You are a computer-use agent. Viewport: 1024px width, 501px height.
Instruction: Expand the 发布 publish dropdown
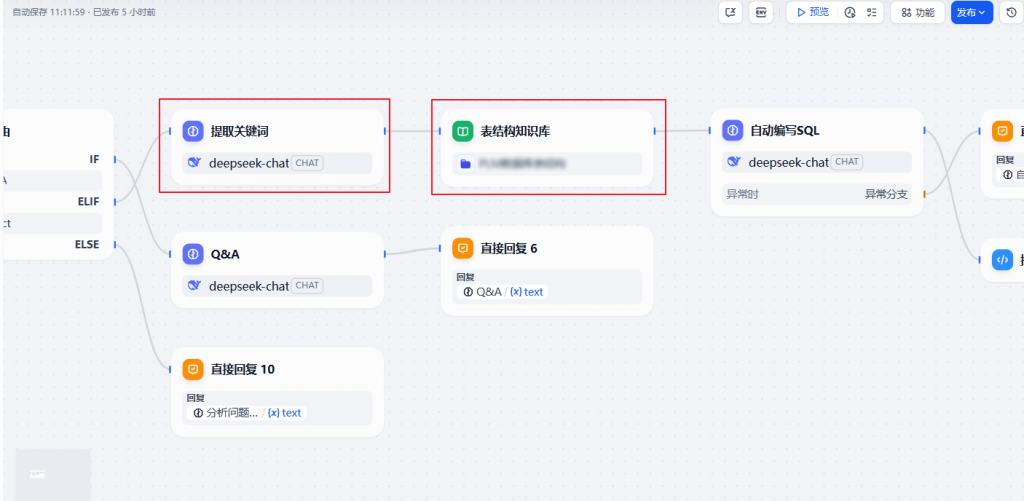coord(971,12)
